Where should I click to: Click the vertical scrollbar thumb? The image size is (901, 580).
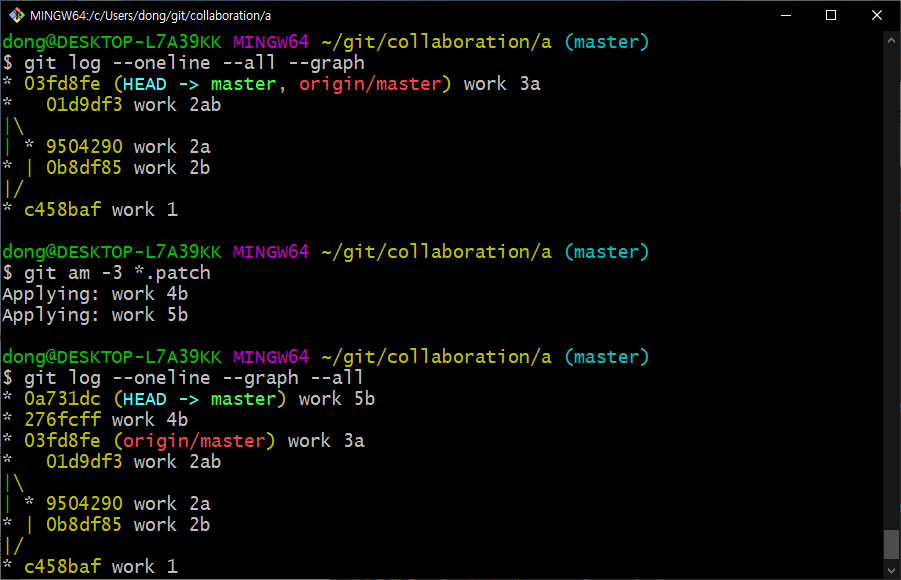tap(891, 544)
